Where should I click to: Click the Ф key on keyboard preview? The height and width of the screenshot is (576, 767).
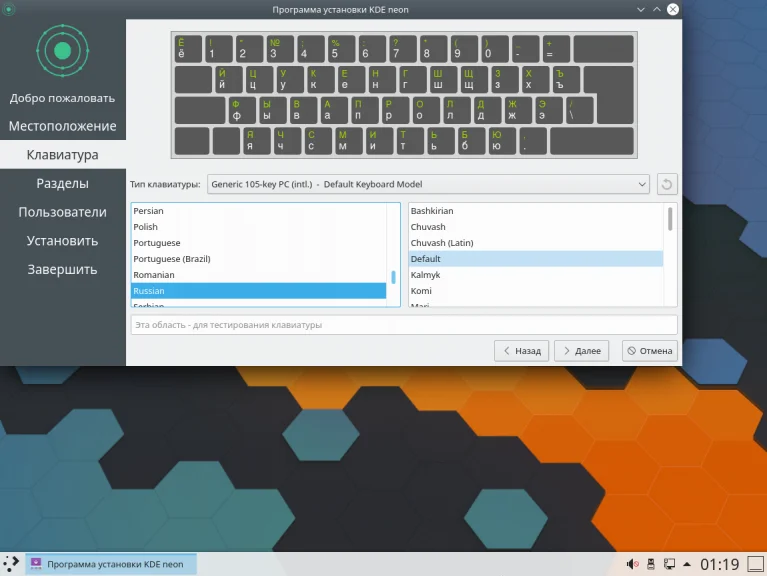pos(242,110)
